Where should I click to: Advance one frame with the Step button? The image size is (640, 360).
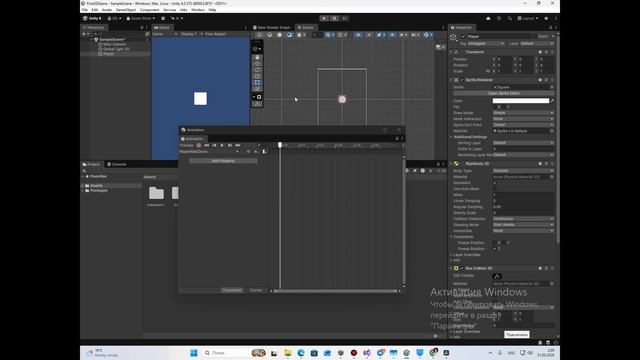click(344, 18)
